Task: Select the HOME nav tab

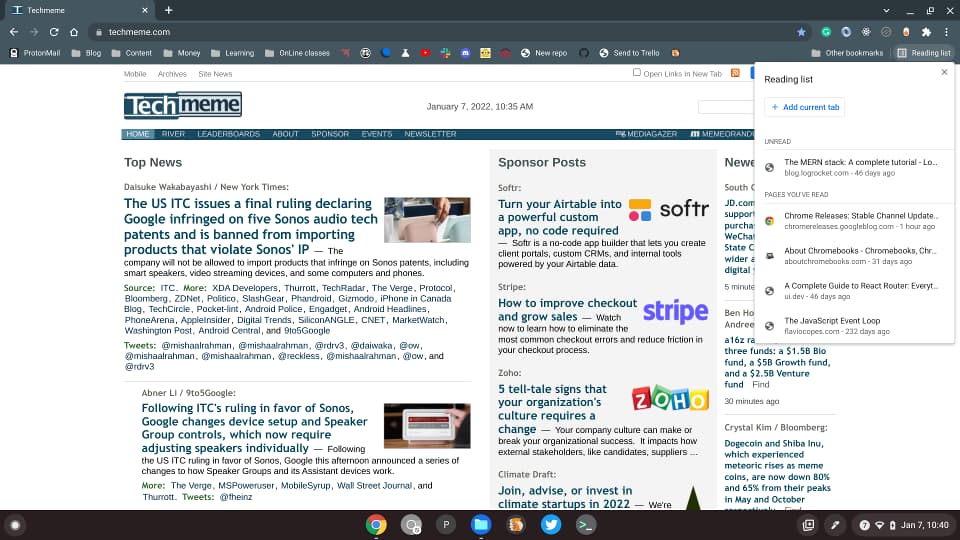Action: [137, 134]
